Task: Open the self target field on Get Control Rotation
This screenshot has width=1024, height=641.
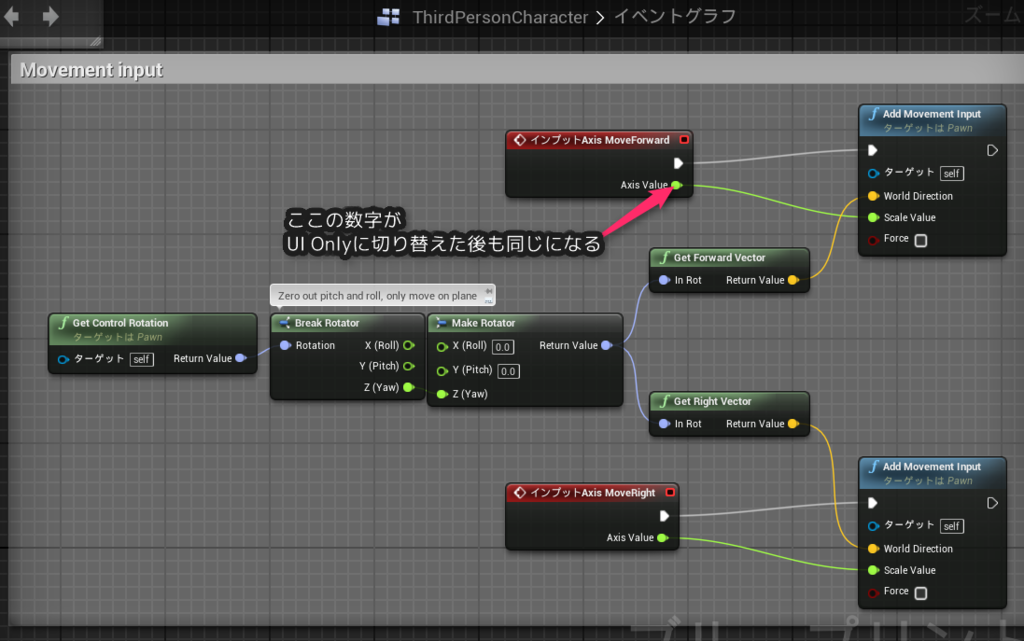Action: [141, 359]
